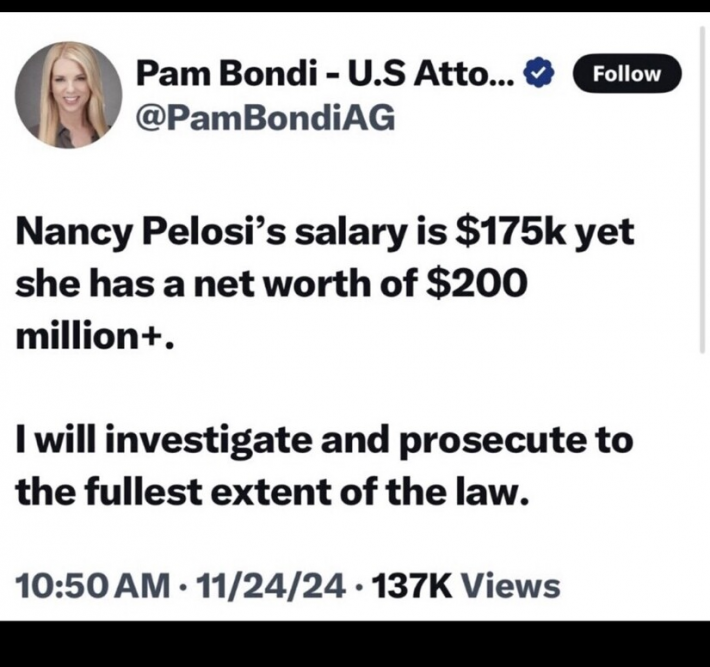
Task: Click the blue verified checkmark badge
Action: click(x=541, y=74)
